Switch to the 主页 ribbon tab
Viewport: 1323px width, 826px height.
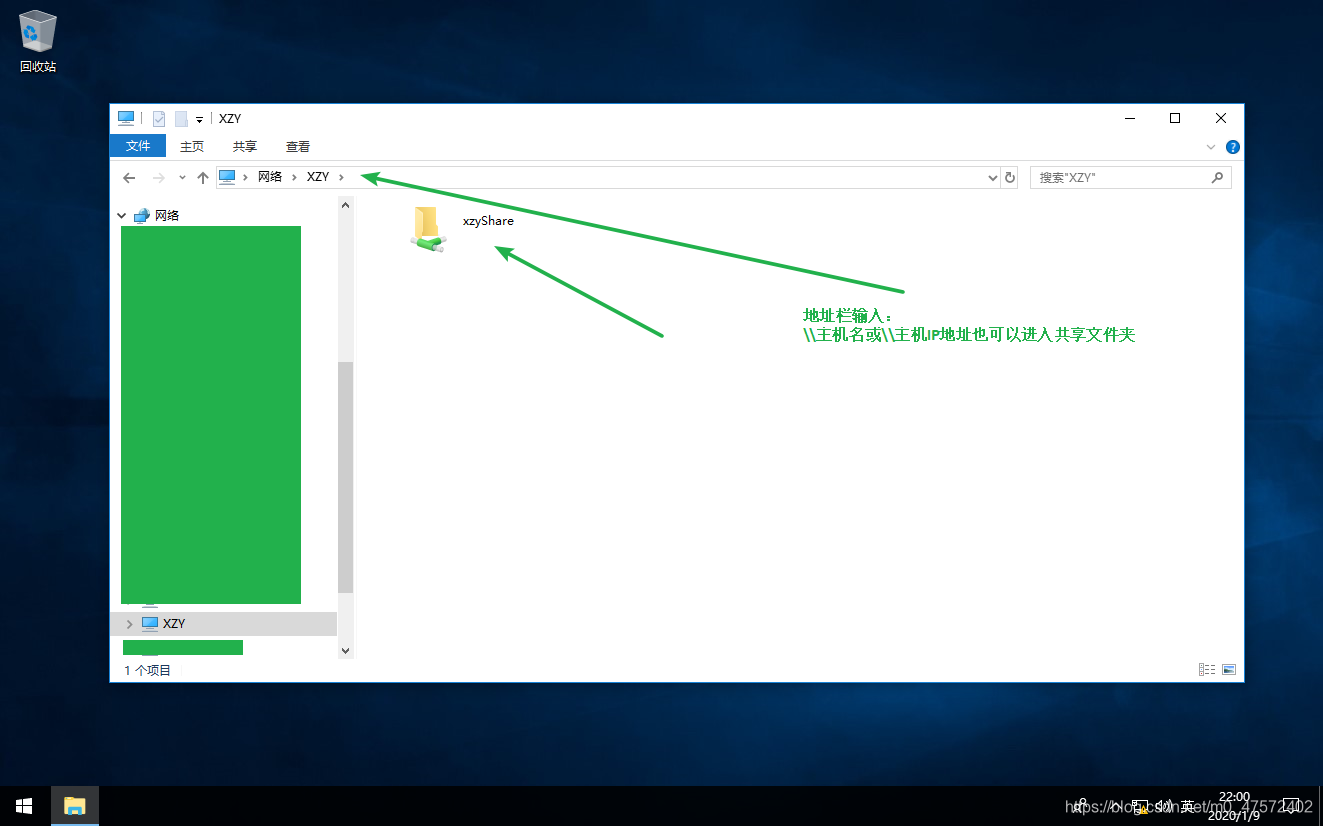tap(192, 146)
